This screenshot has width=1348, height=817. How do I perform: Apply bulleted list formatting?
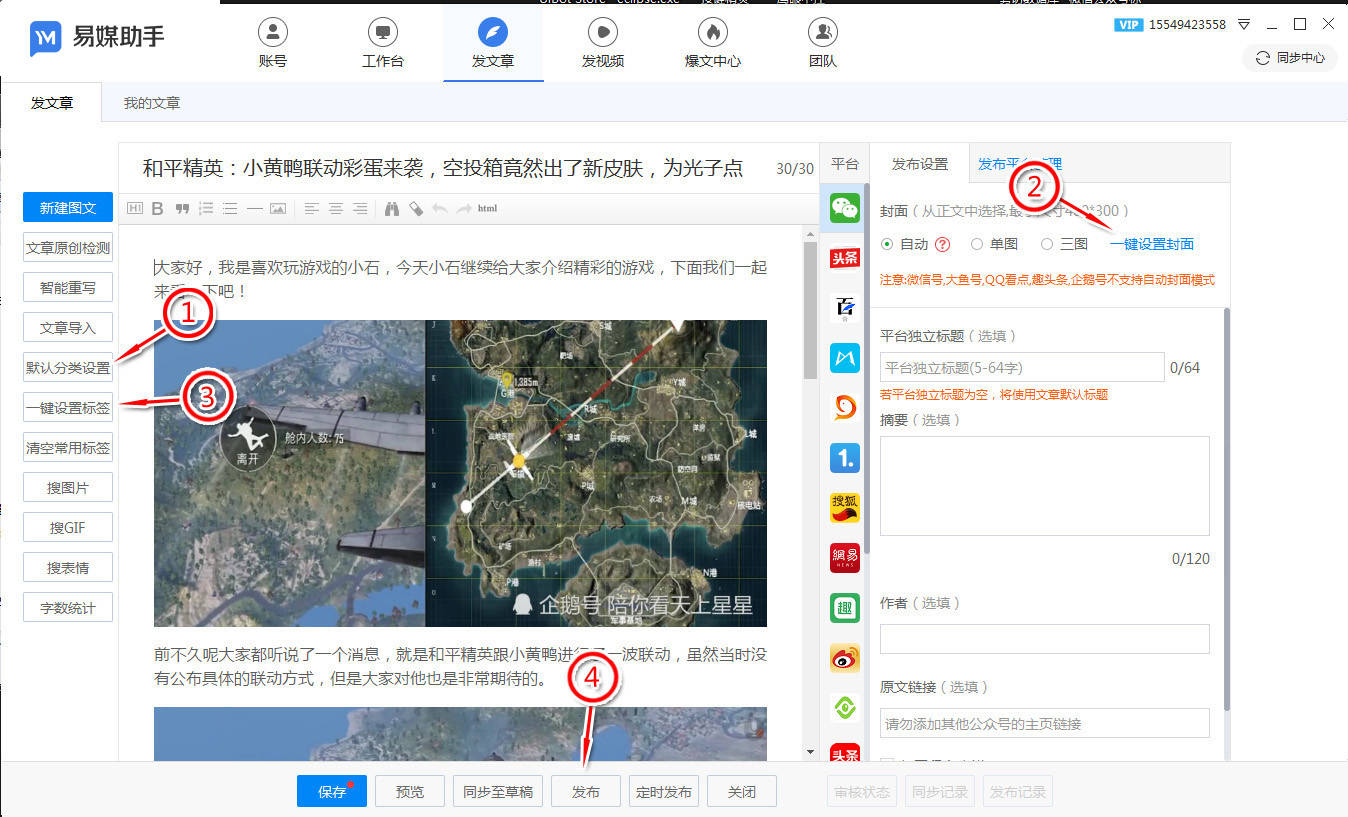tap(230, 208)
